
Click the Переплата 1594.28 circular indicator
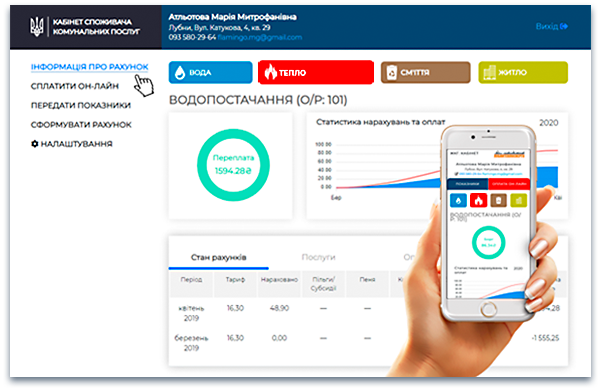[x=233, y=165]
